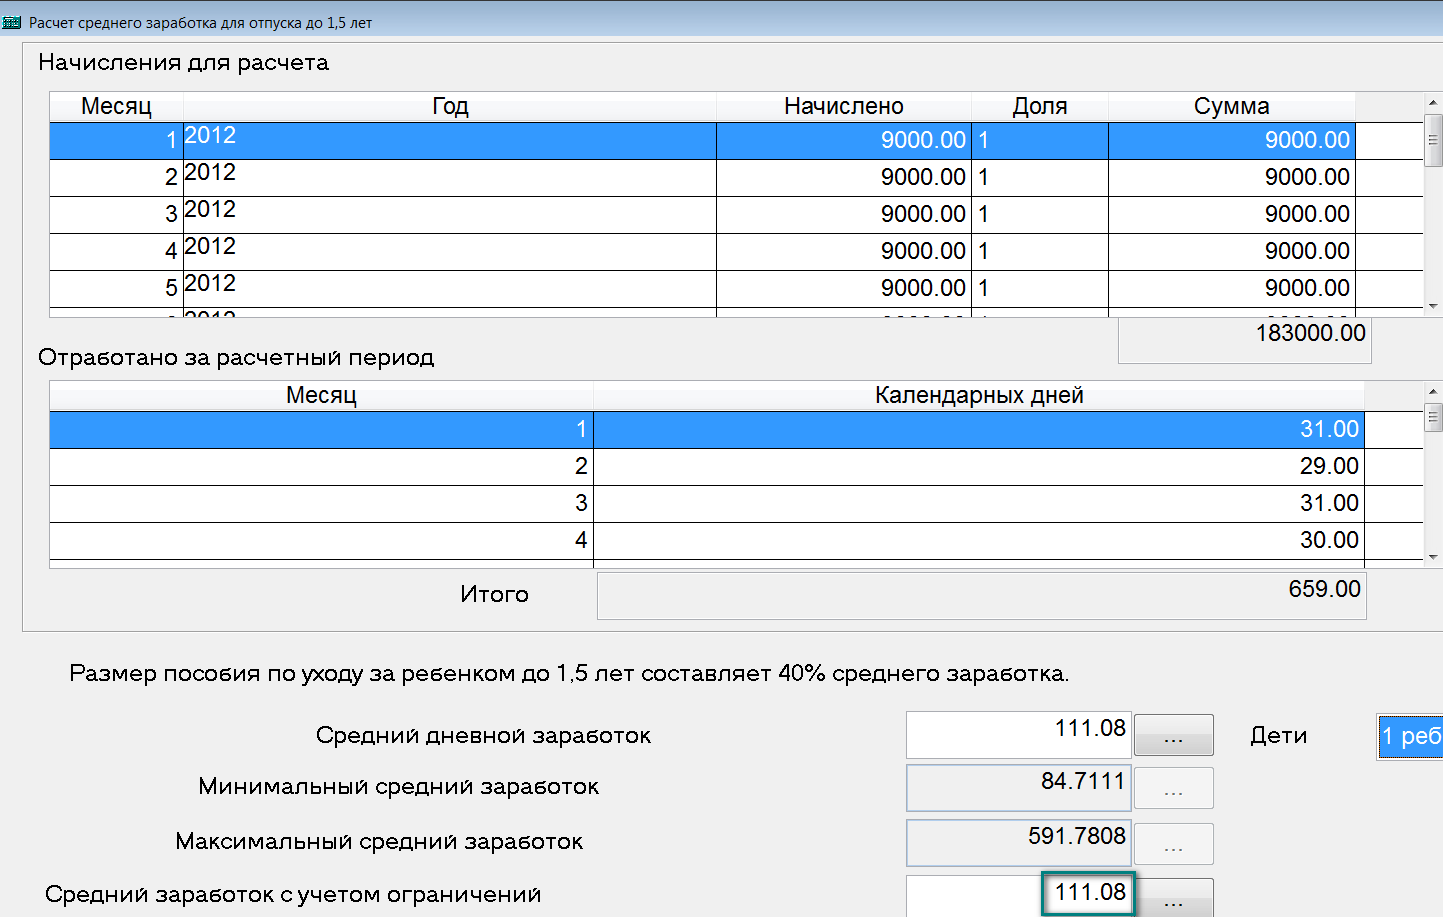The width and height of the screenshot is (1443, 917).
Task: Click the application icon in the title bar
Action: (12, 22)
